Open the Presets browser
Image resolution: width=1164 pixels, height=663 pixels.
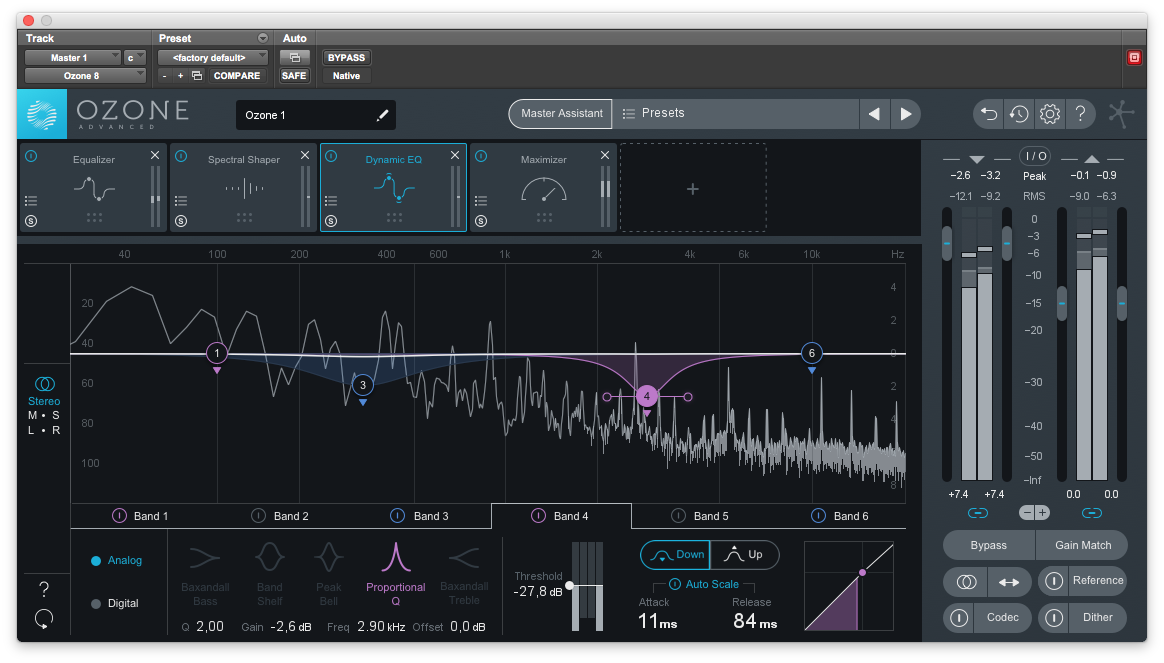pos(735,114)
